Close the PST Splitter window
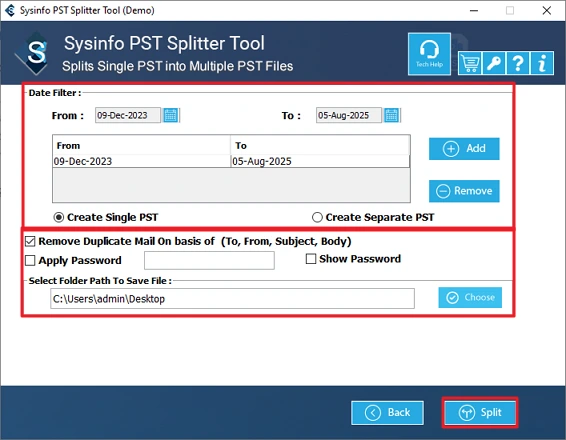This screenshot has height=440, width=566. [x=547, y=10]
